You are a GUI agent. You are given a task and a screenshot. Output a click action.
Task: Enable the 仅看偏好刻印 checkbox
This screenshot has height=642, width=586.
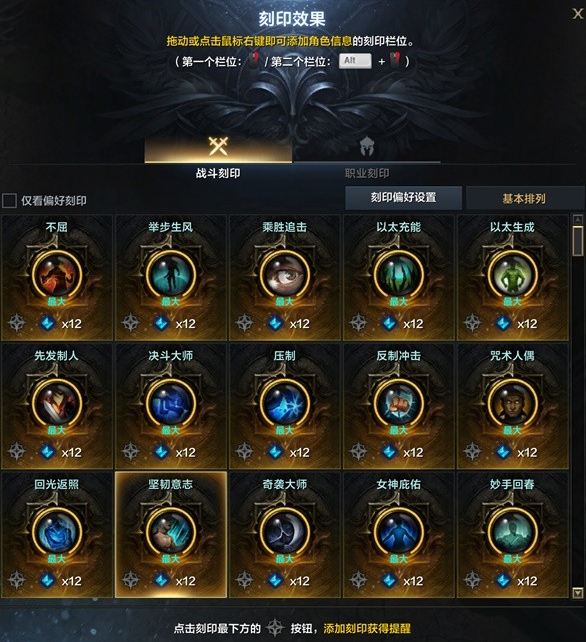(x=9, y=201)
